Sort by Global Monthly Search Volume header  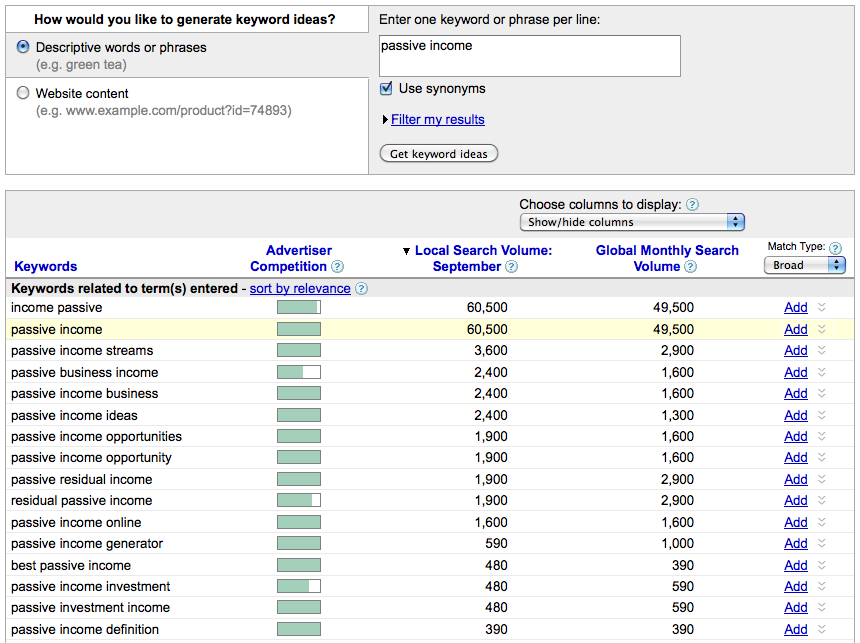pos(667,258)
